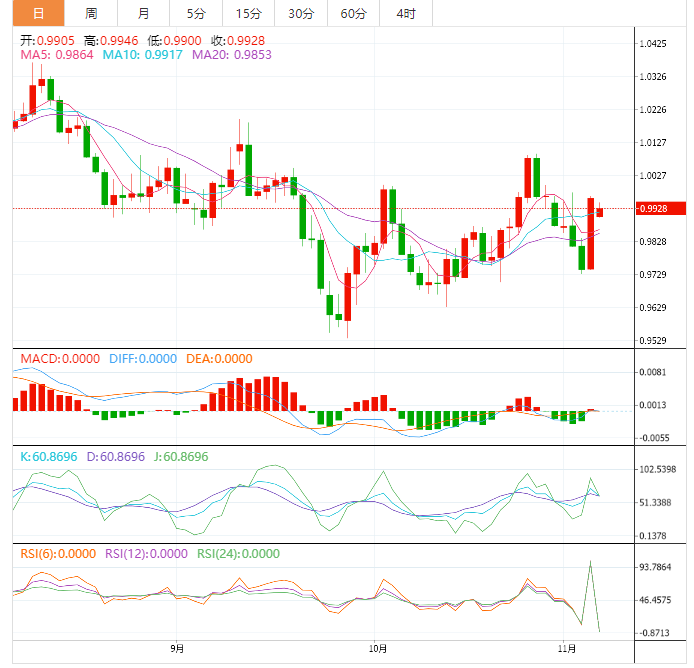Click the 0.9629 price axis label
Viewport: 694px width, 668px height.
pyautogui.click(x=653, y=308)
